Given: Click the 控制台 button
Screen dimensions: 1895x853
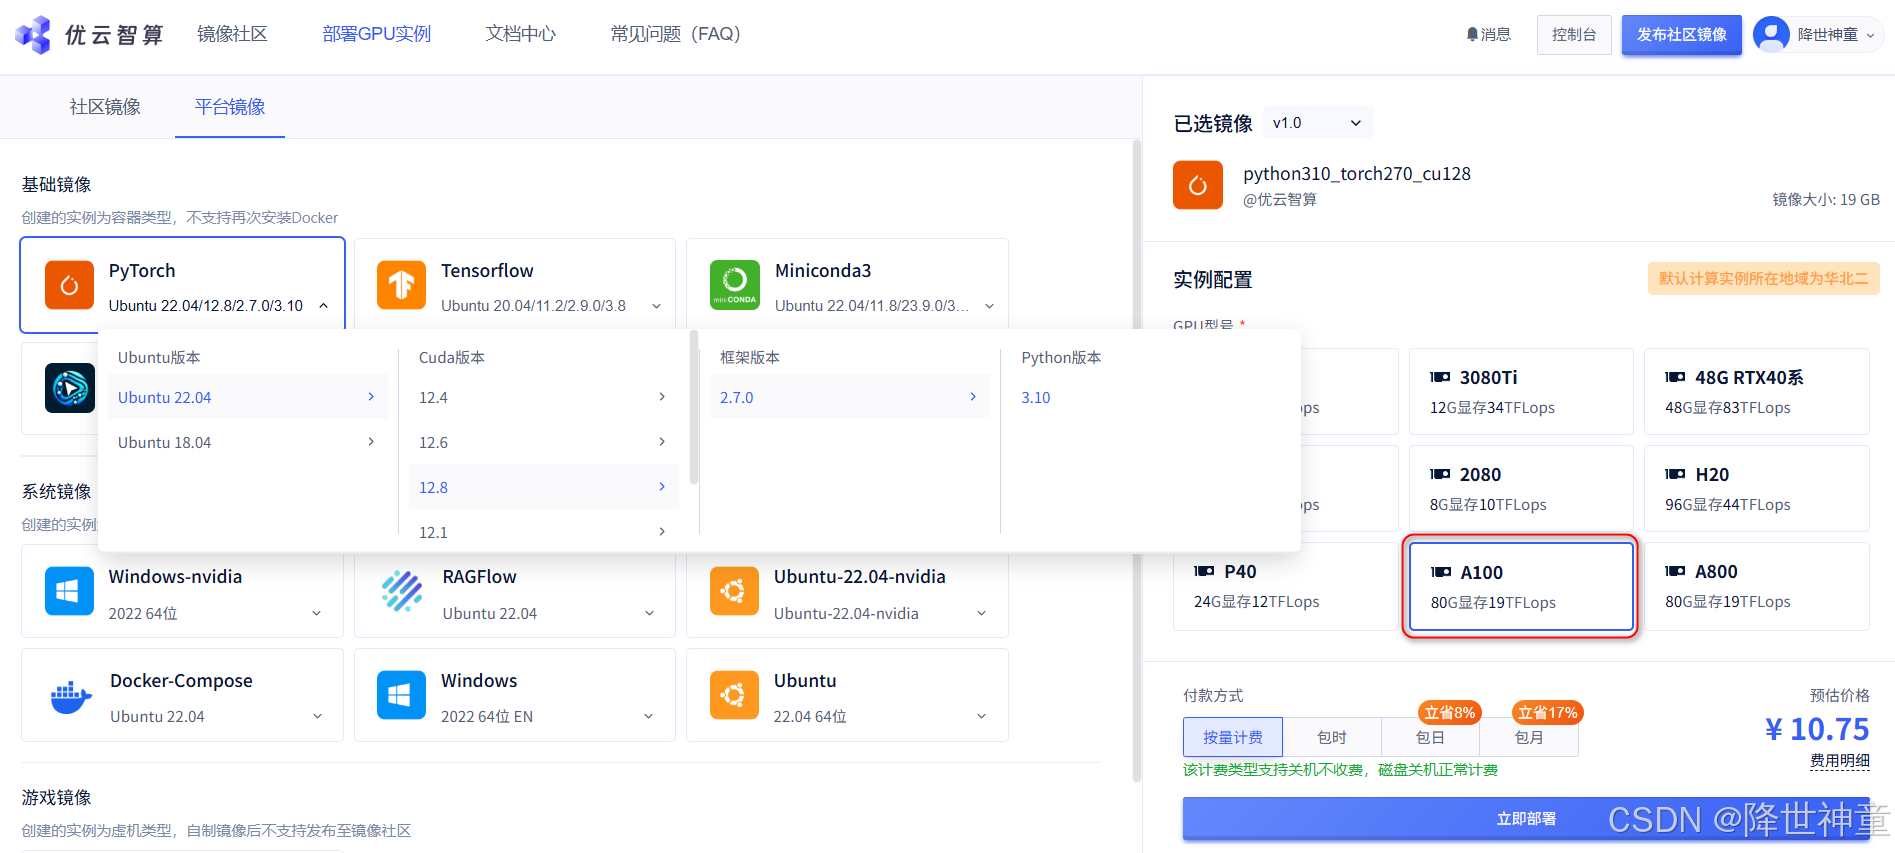Looking at the screenshot, I should 1574,35.
